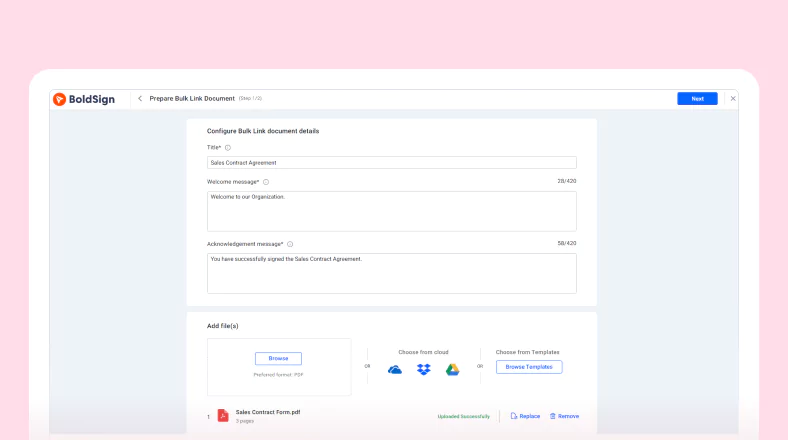This screenshot has height=440, width=788.
Task: Click the Choose from Templates label
Action: click(x=527, y=352)
